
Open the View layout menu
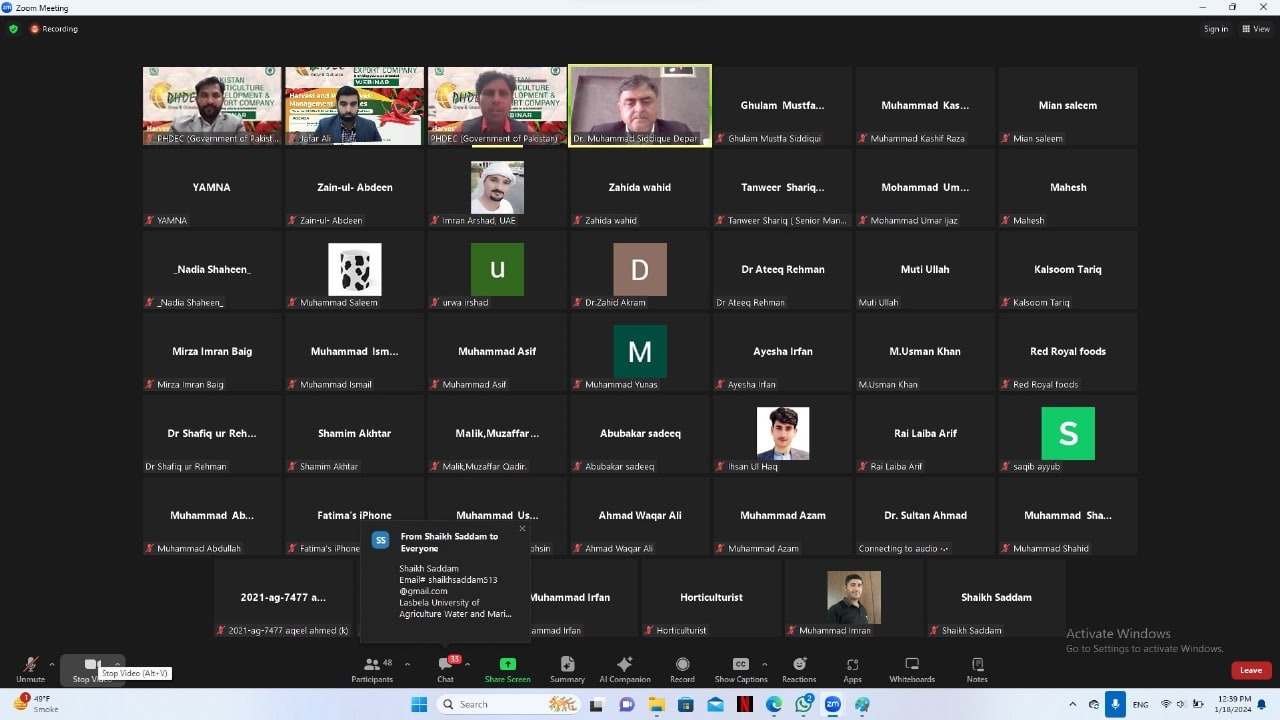click(x=1255, y=29)
